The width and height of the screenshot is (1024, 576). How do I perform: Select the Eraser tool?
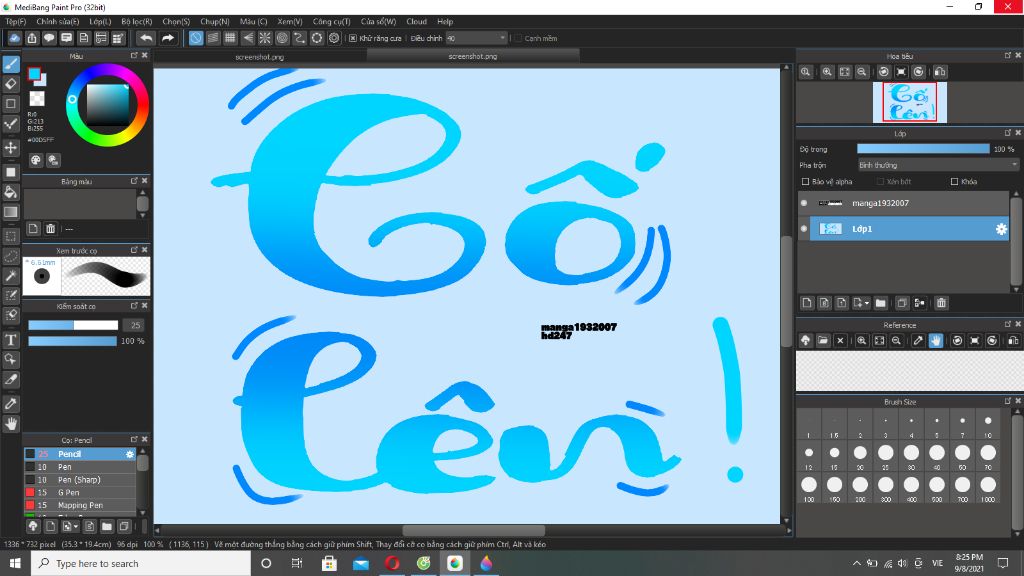click(x=10, y=84)
